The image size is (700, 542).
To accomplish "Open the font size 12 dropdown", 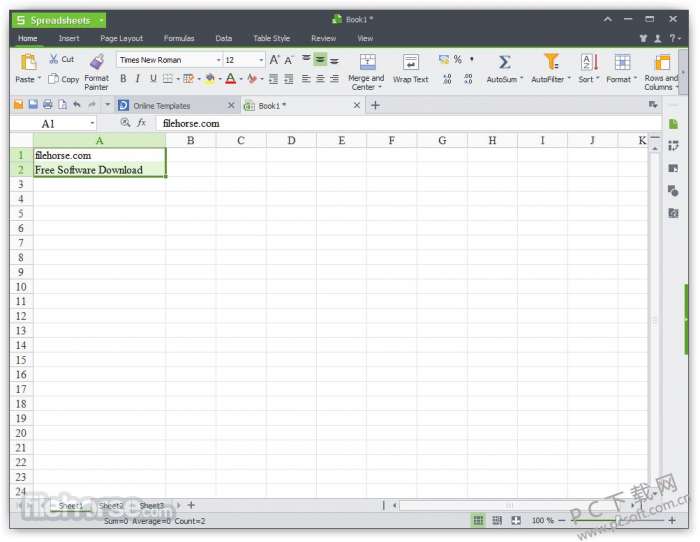I will click(261, 60).
